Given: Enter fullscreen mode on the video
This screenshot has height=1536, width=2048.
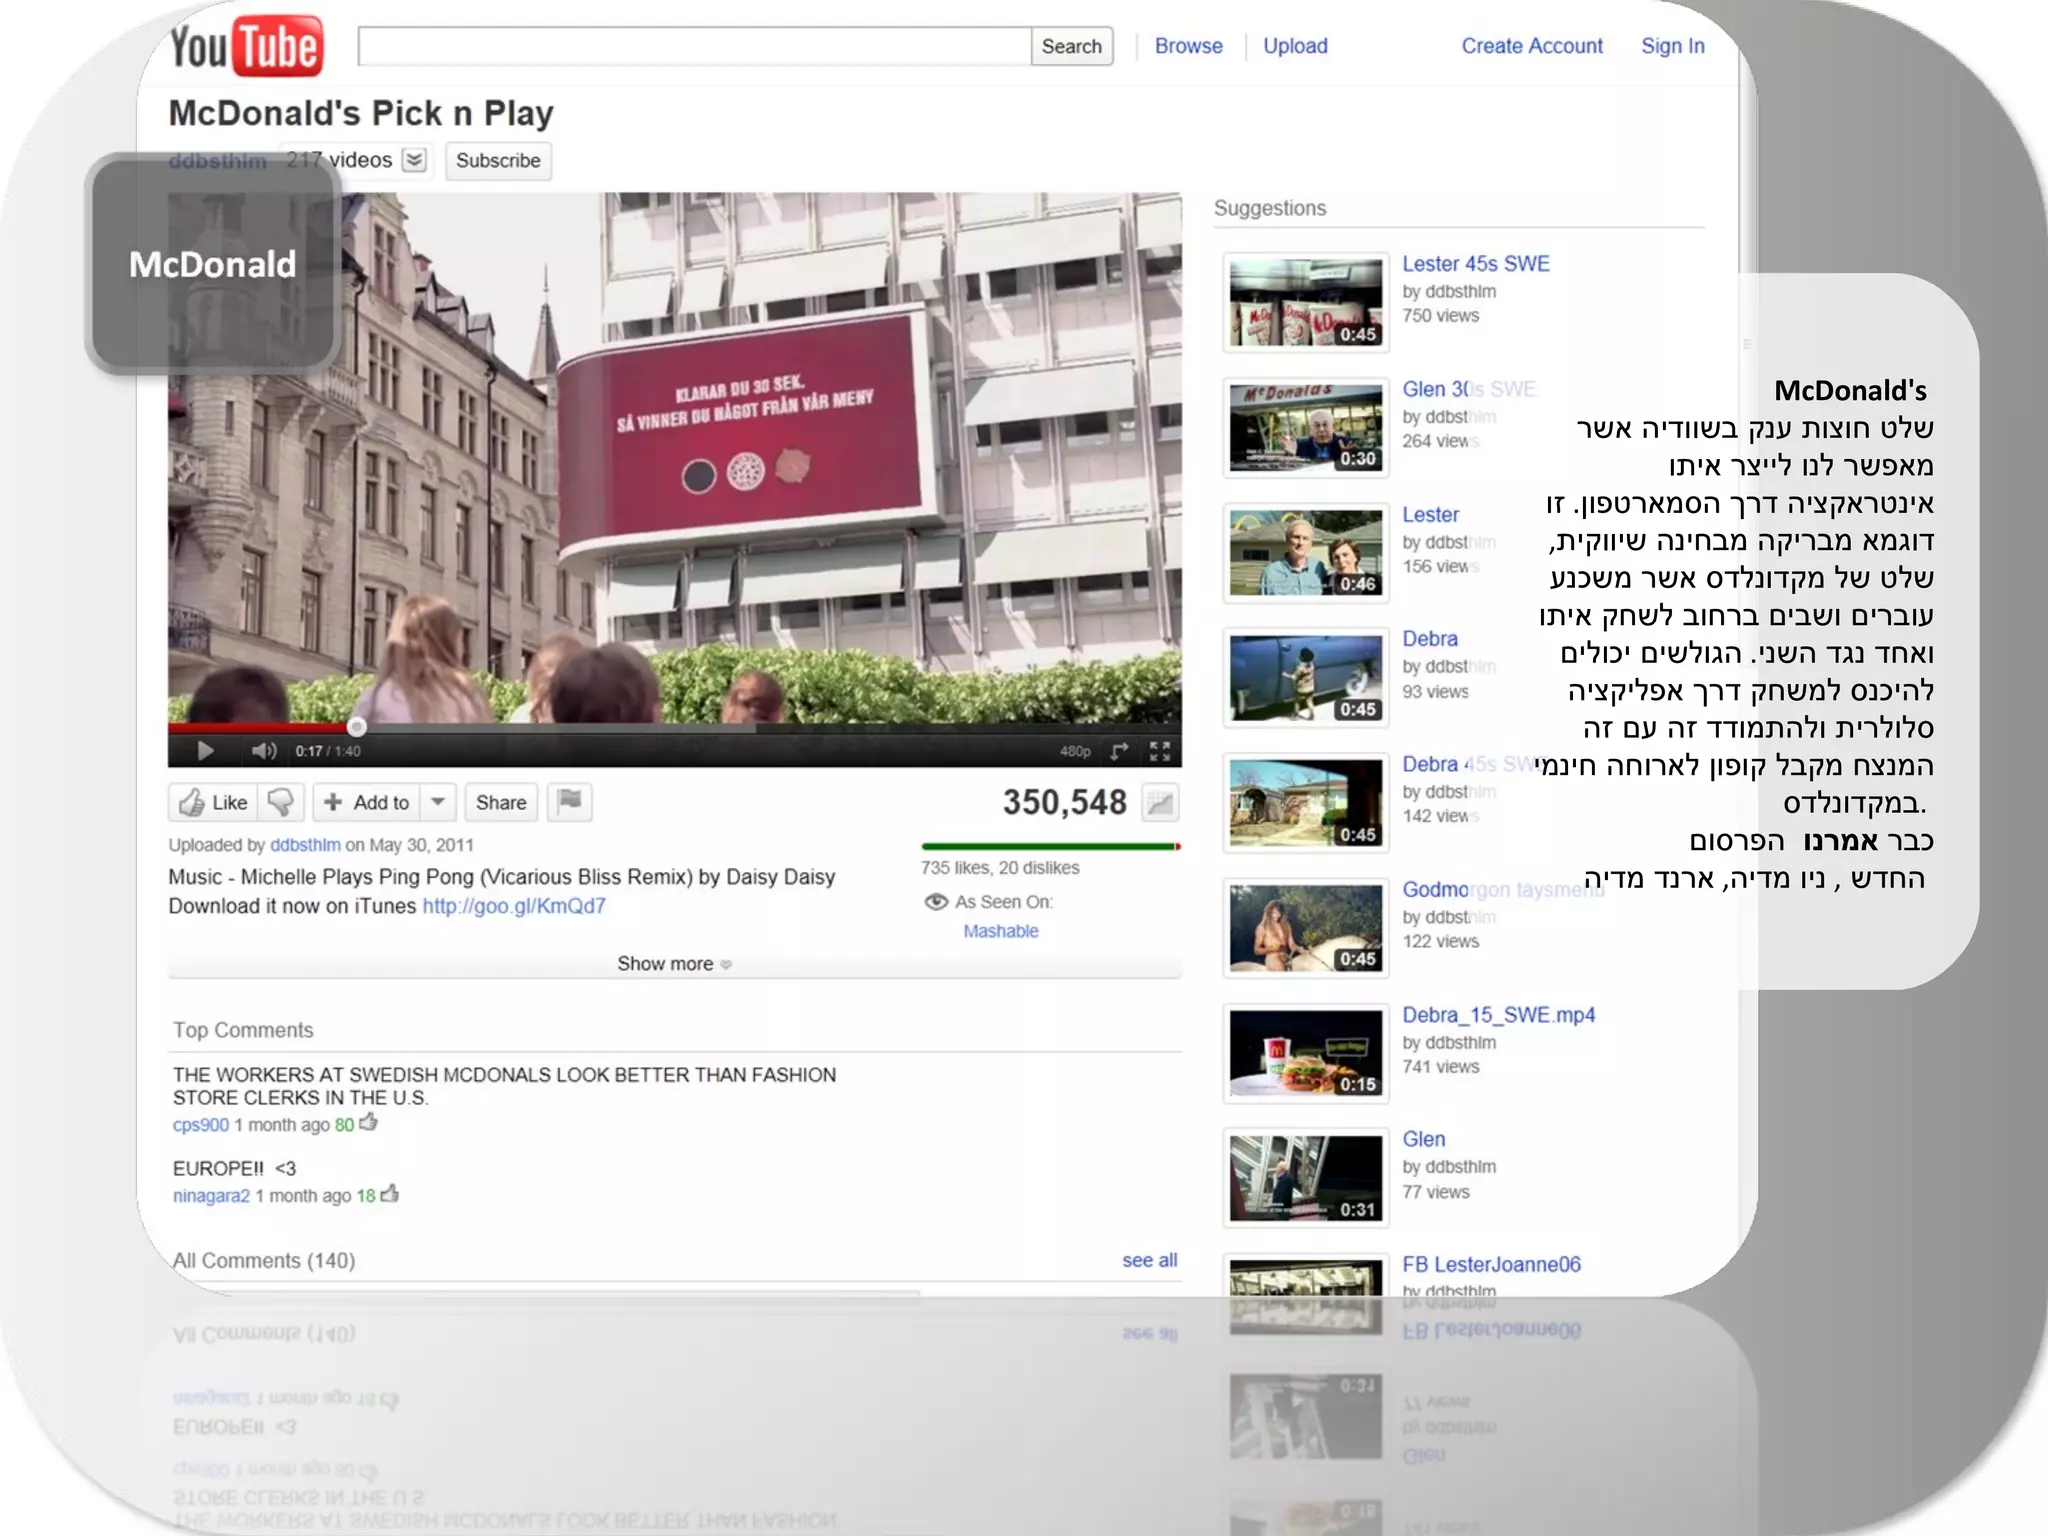Looking at the screenshot, I should 1160,751.
